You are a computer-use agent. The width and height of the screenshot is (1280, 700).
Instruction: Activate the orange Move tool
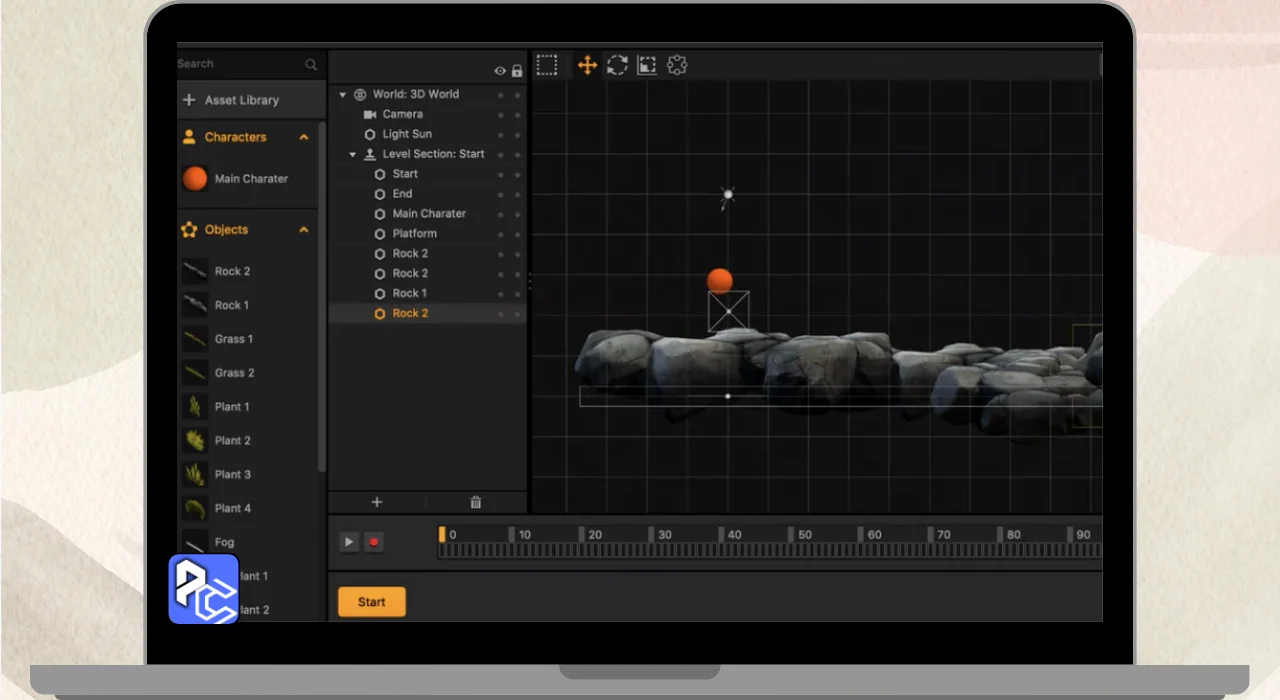click(587, 65)
